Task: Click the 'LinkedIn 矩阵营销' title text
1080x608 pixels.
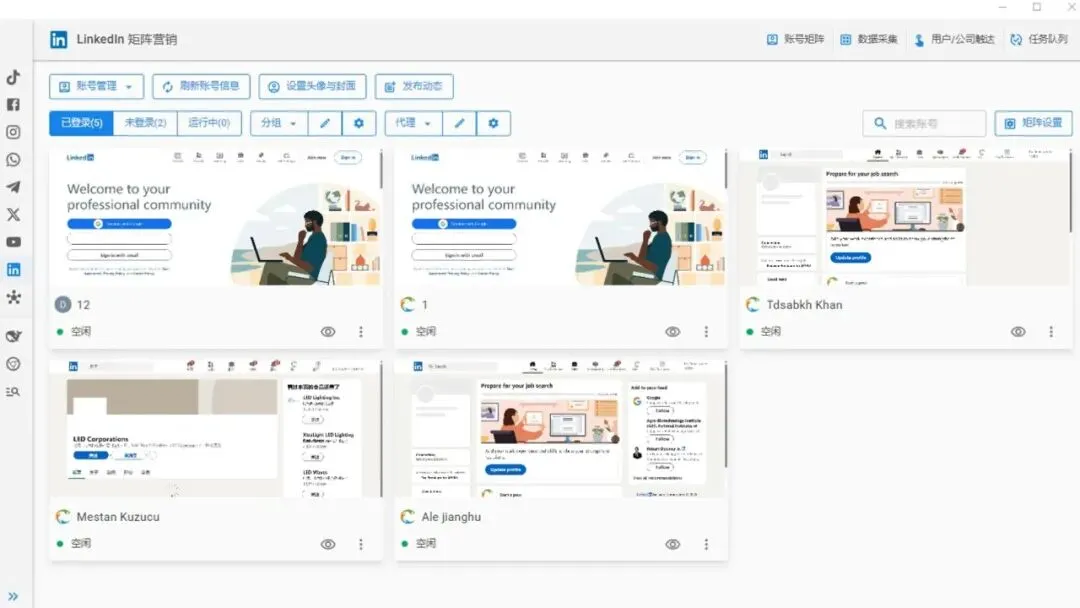Action: point(127,39)
